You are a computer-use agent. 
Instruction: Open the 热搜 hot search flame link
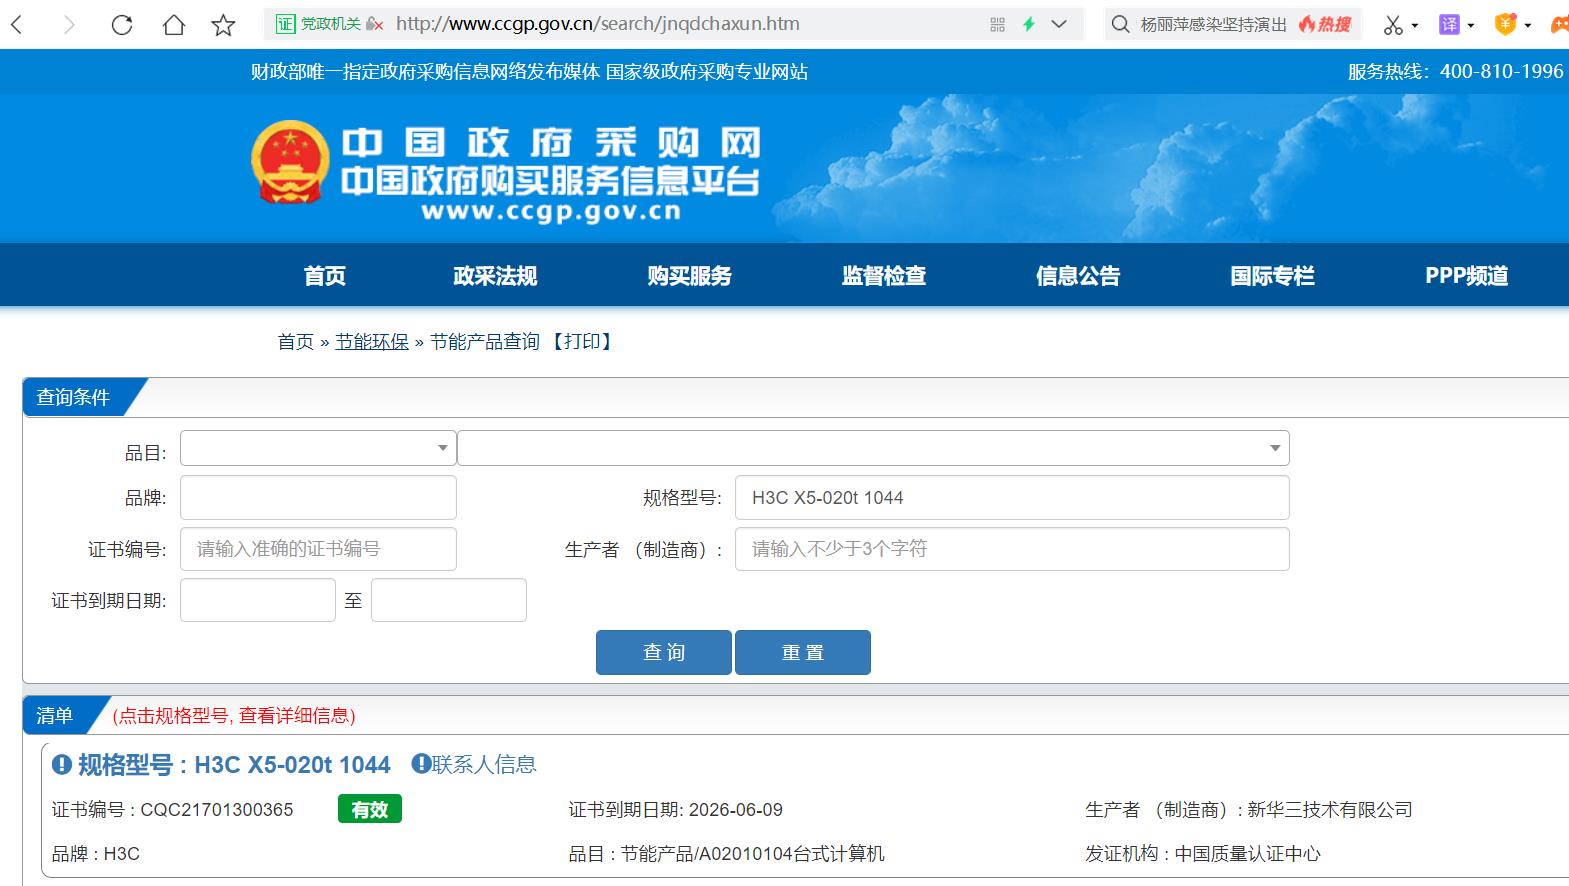(1325, 24)
